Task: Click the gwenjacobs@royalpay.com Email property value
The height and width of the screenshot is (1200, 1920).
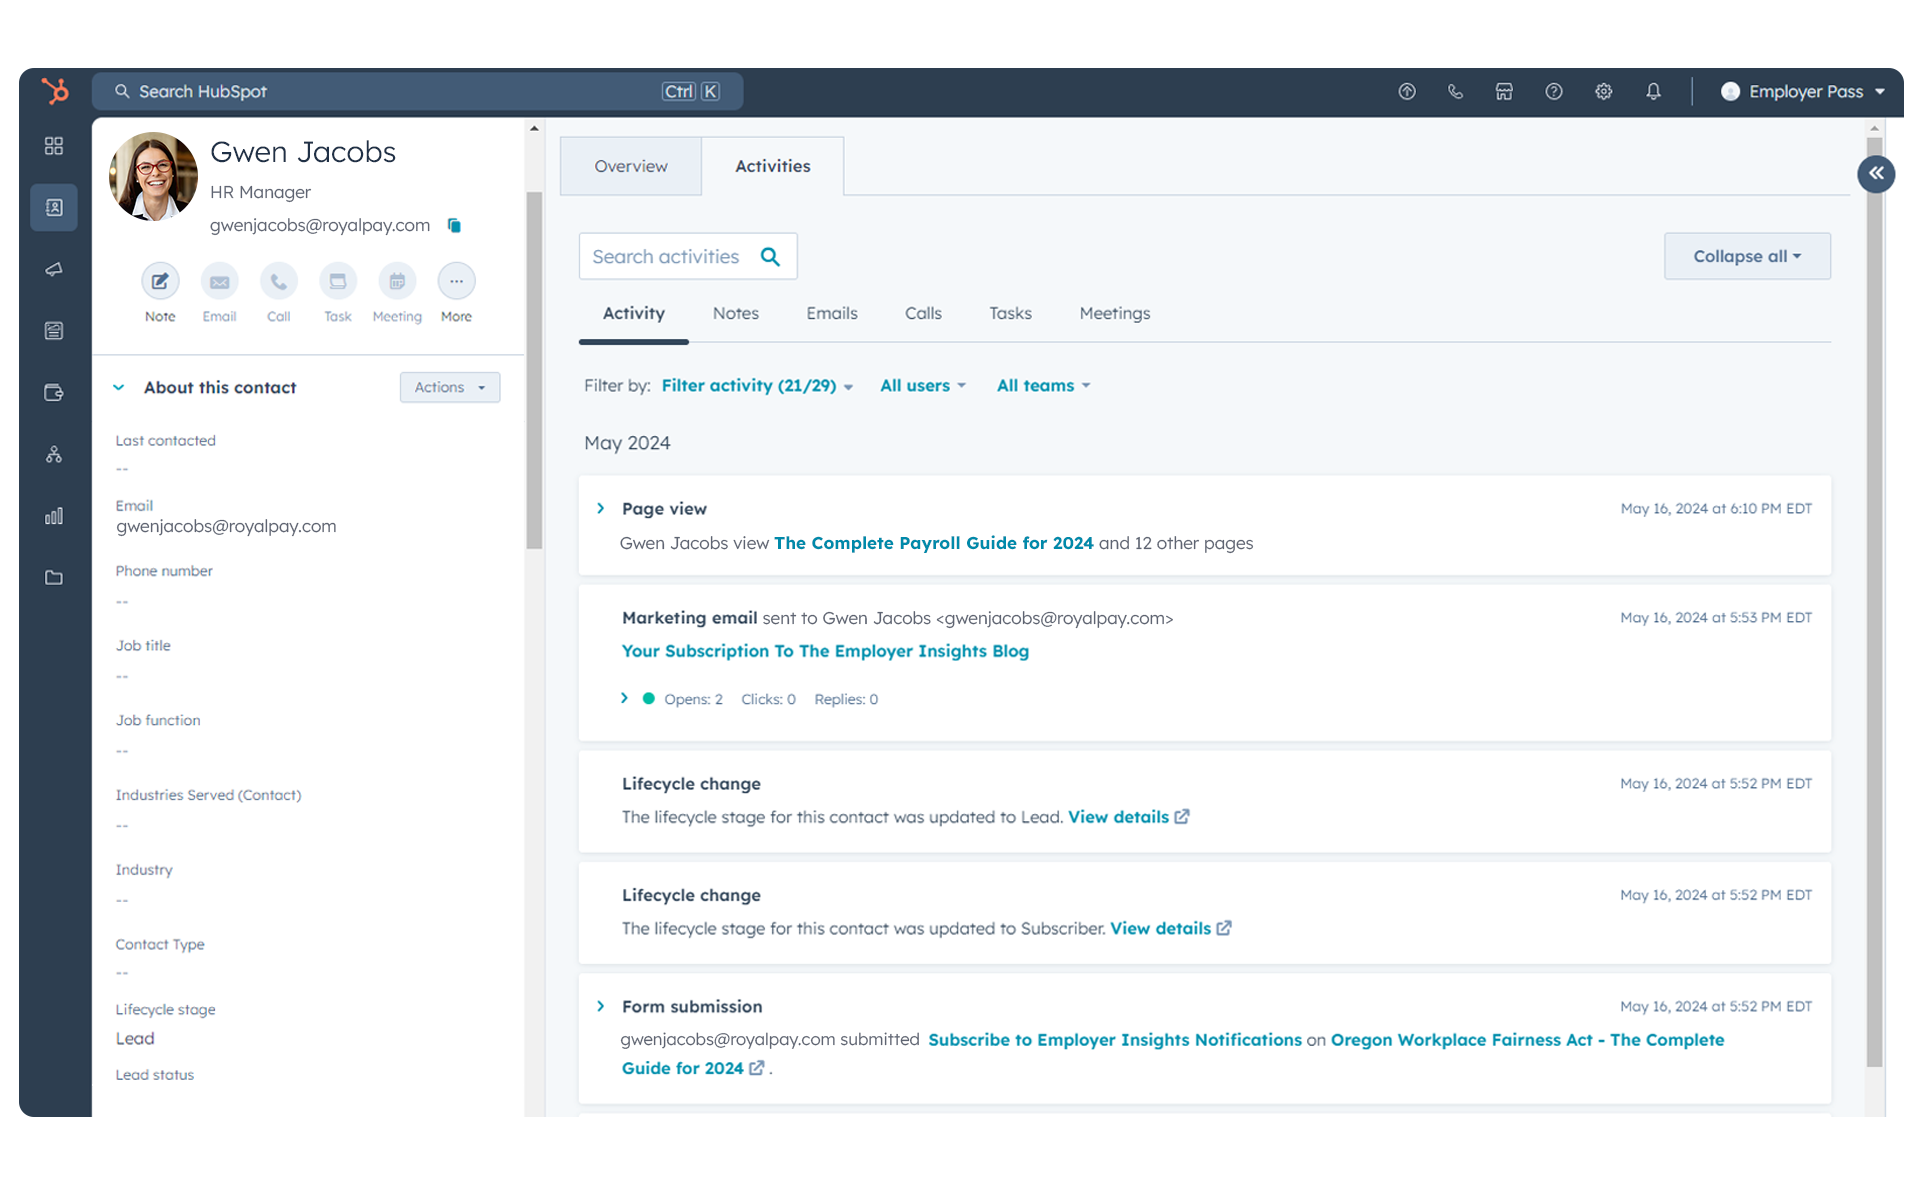Action: click(226, 526)
